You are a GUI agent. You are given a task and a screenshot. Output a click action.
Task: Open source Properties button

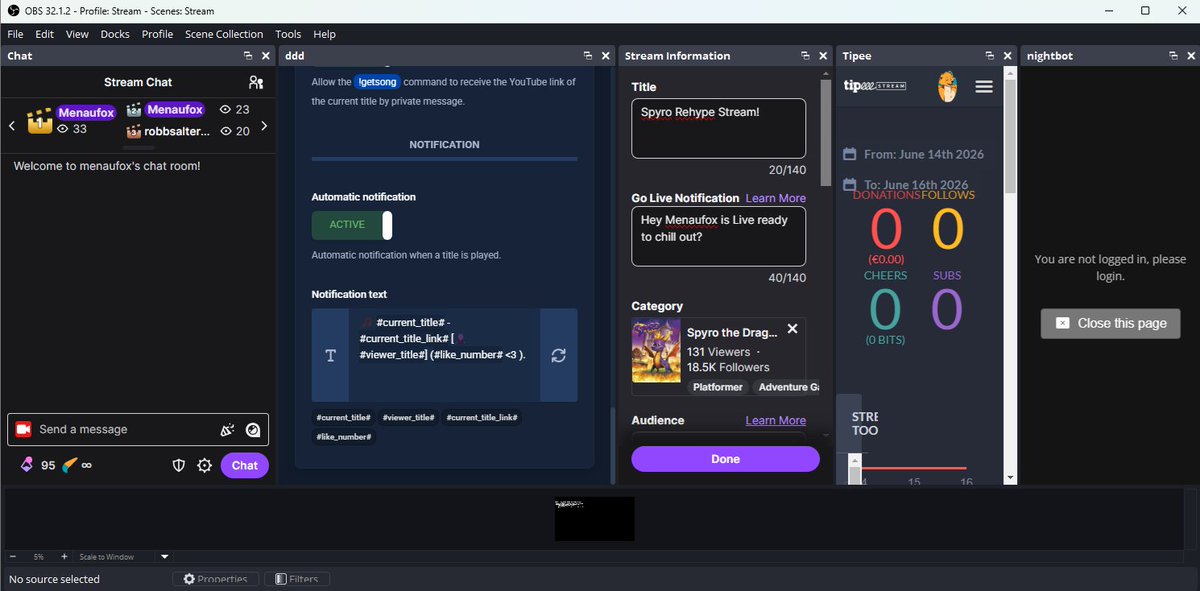(x=216, y=579)
